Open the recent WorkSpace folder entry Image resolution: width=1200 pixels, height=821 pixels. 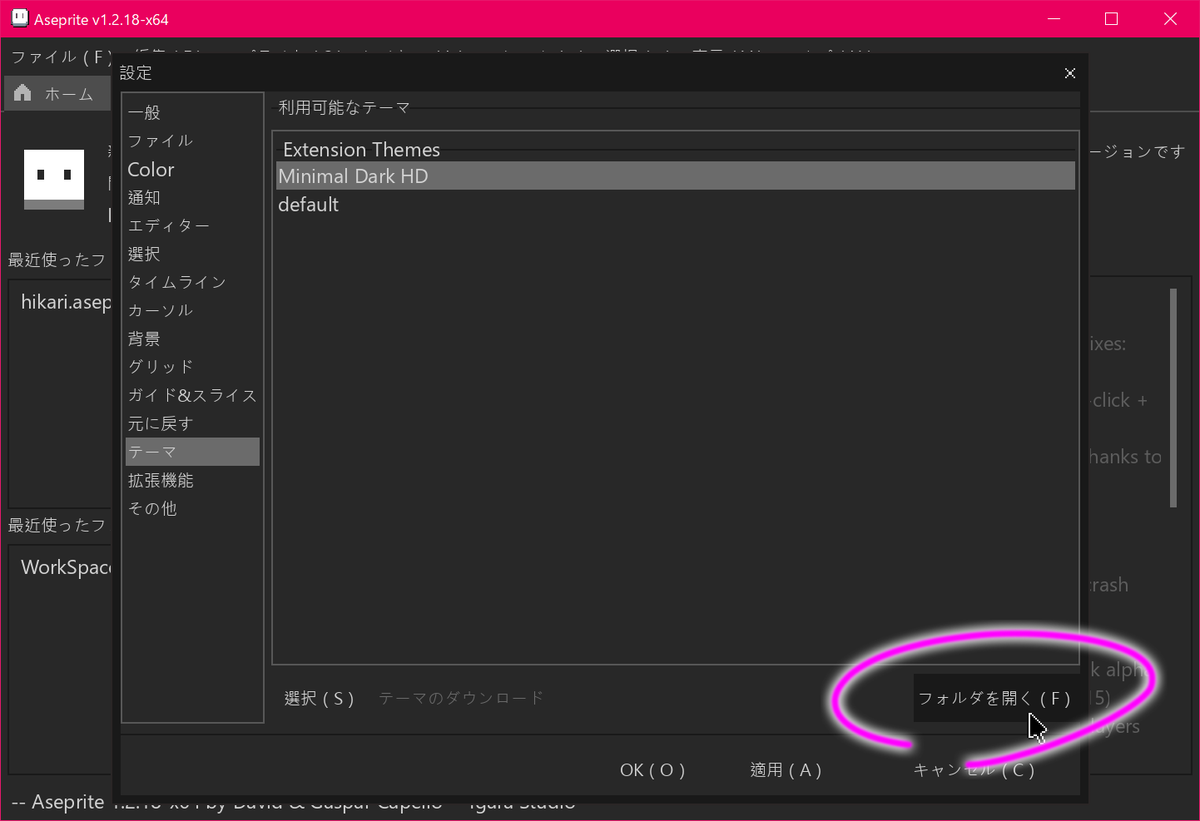point(65,567)
